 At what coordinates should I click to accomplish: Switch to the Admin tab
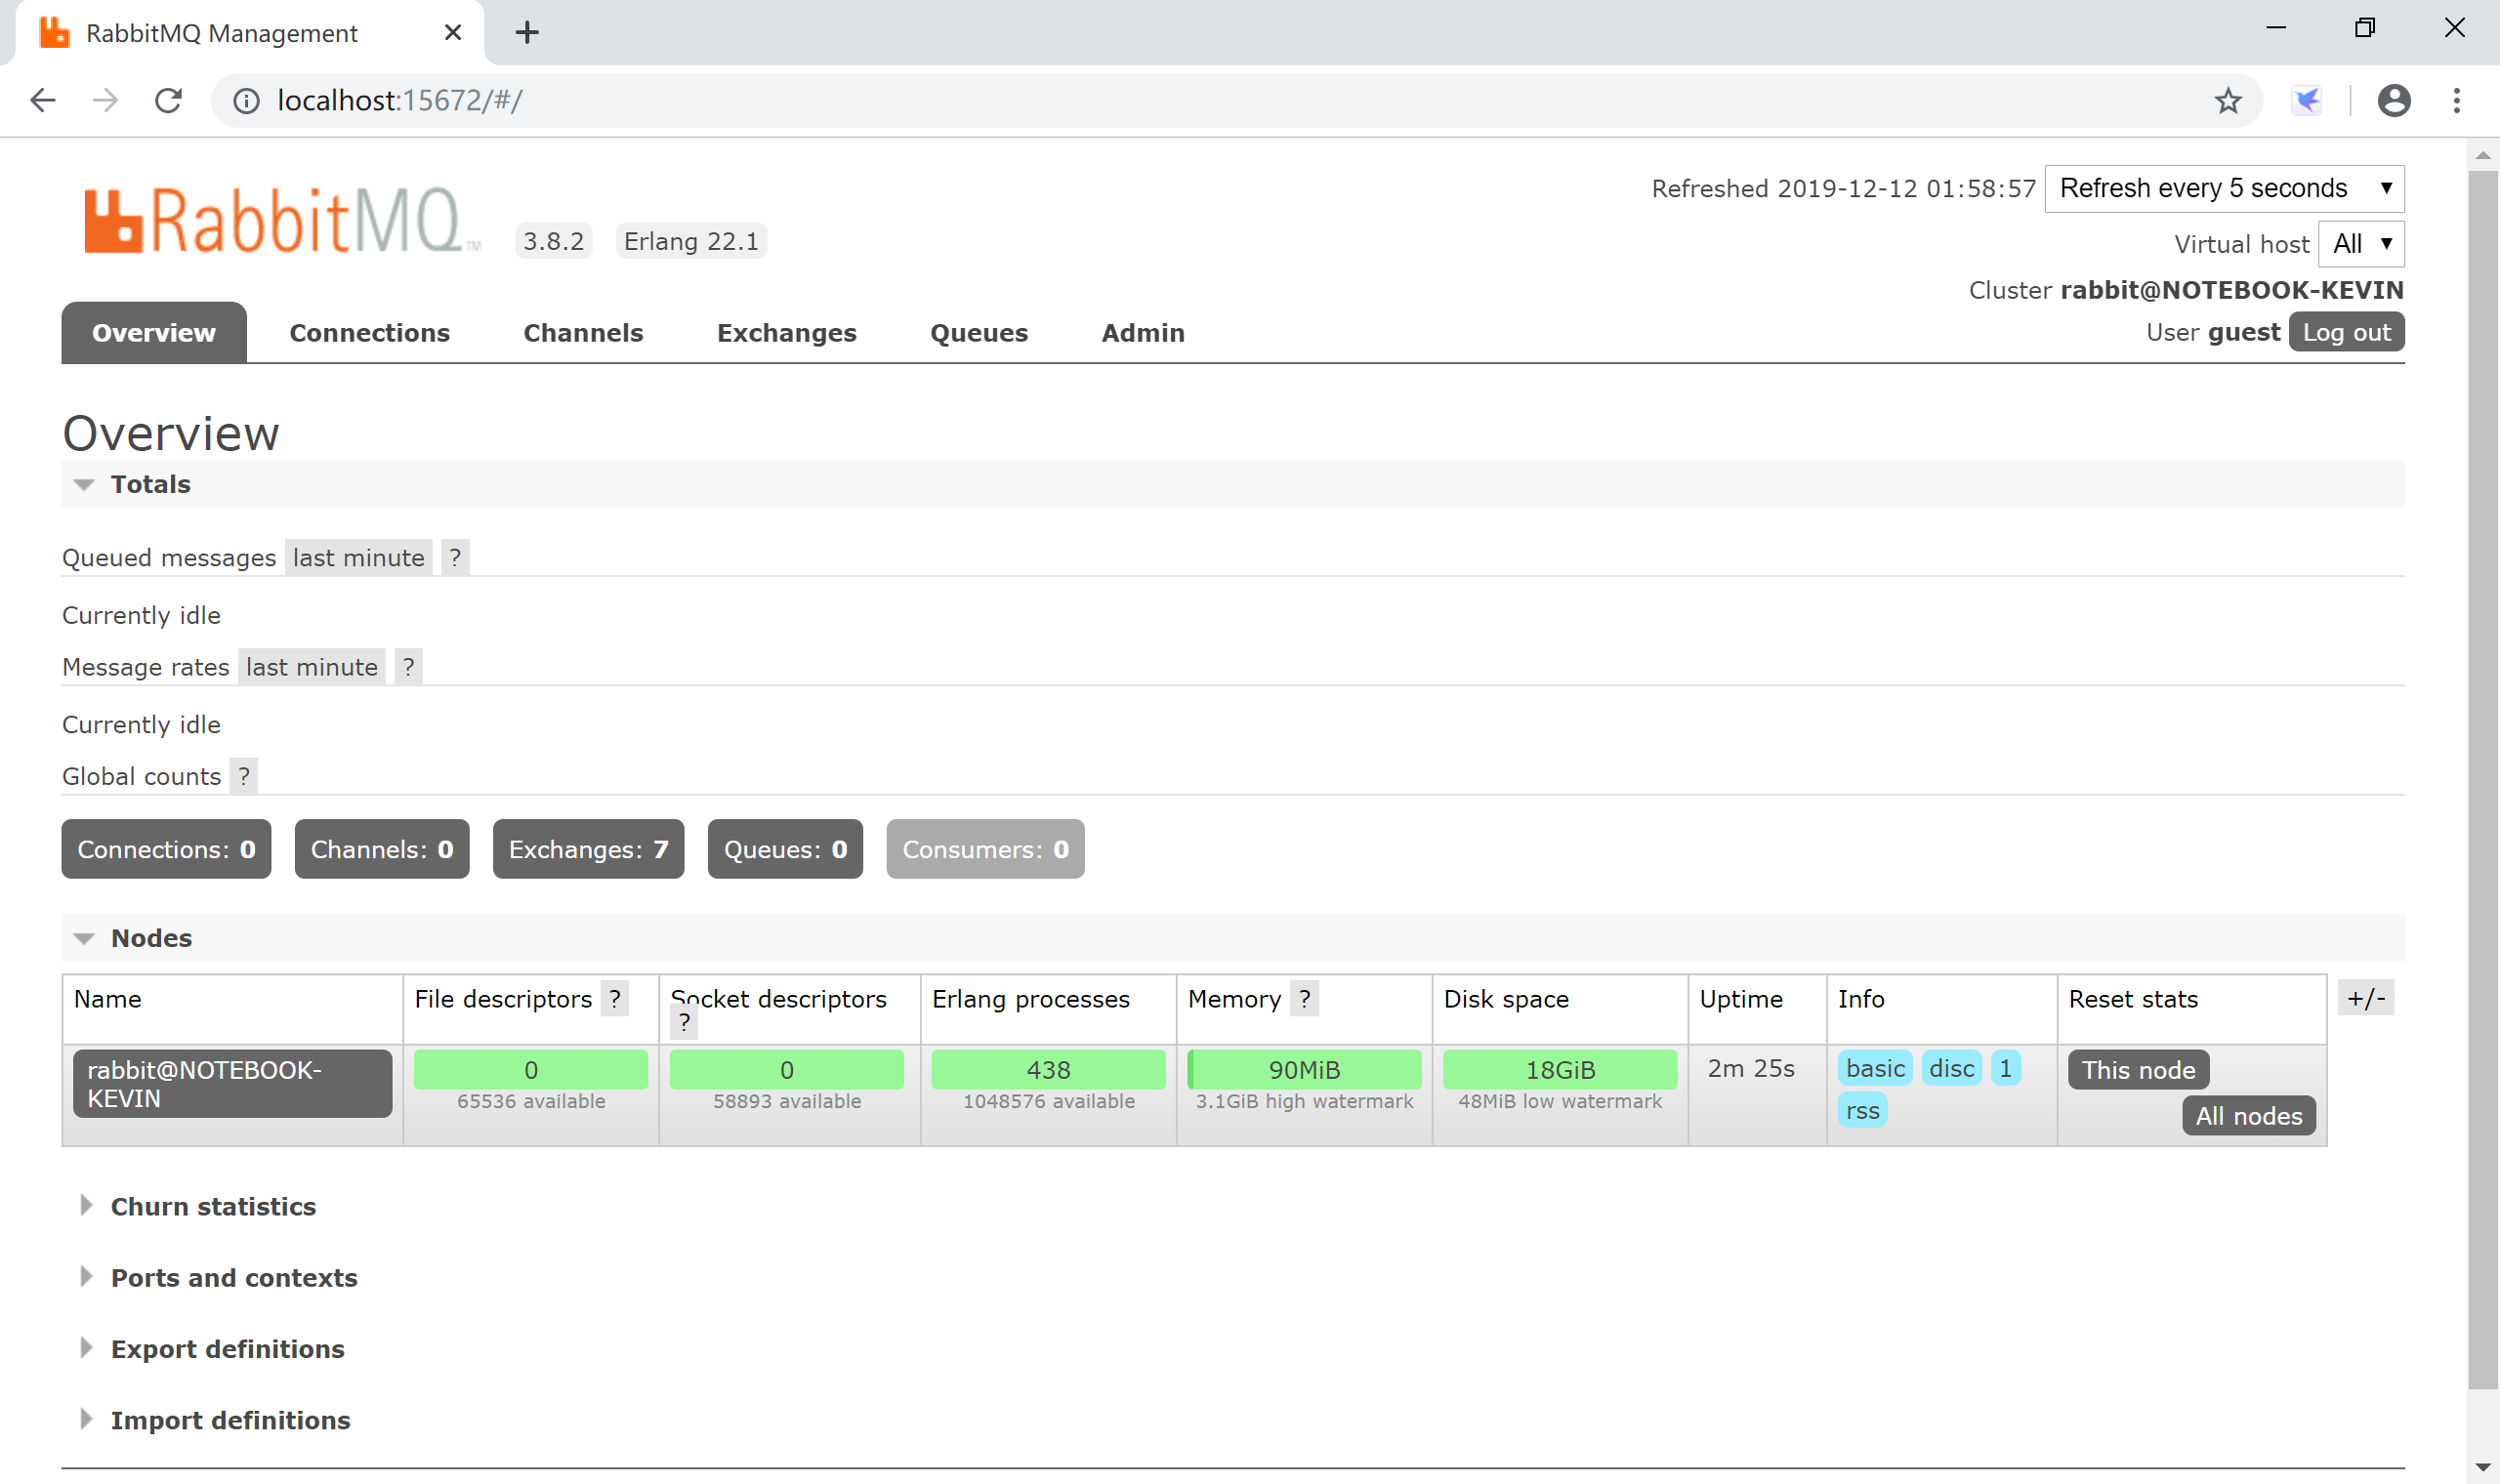pos(1142,332)
